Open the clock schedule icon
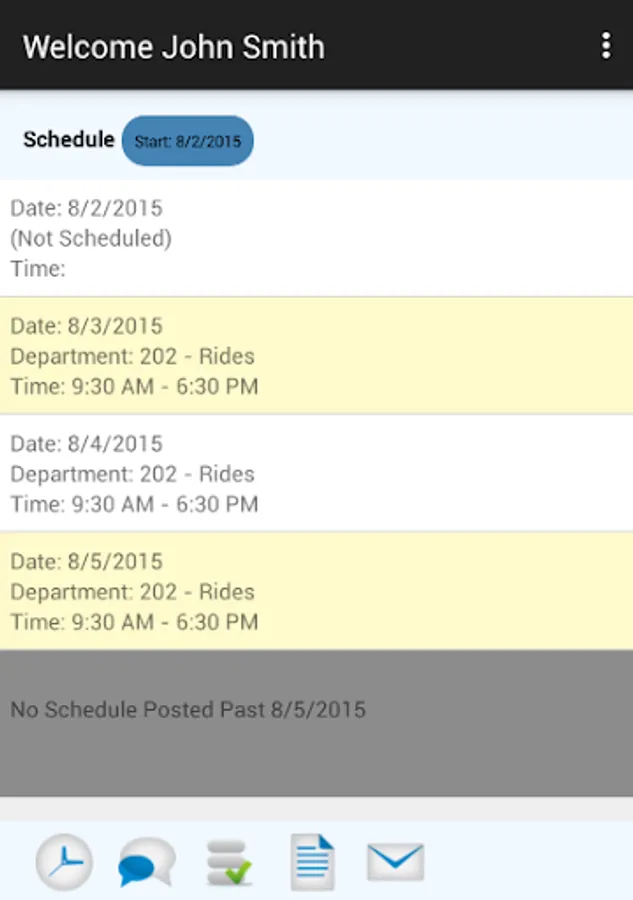633x900 pixels. pos(65,861)
